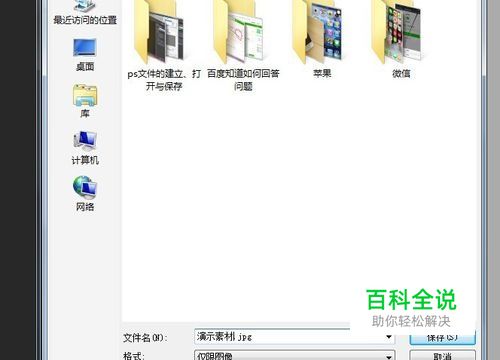Expand the file name dropdown arrow
The image size is (500, 360).
click(x=389, y=337)
